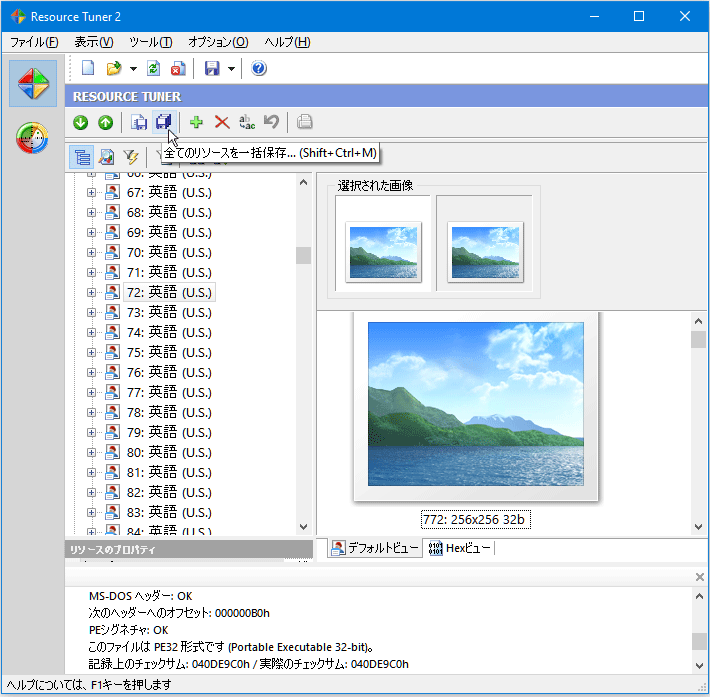
Task: Click the floppy disk save icon
Action: pyautogui.click(x=211, y=68)
